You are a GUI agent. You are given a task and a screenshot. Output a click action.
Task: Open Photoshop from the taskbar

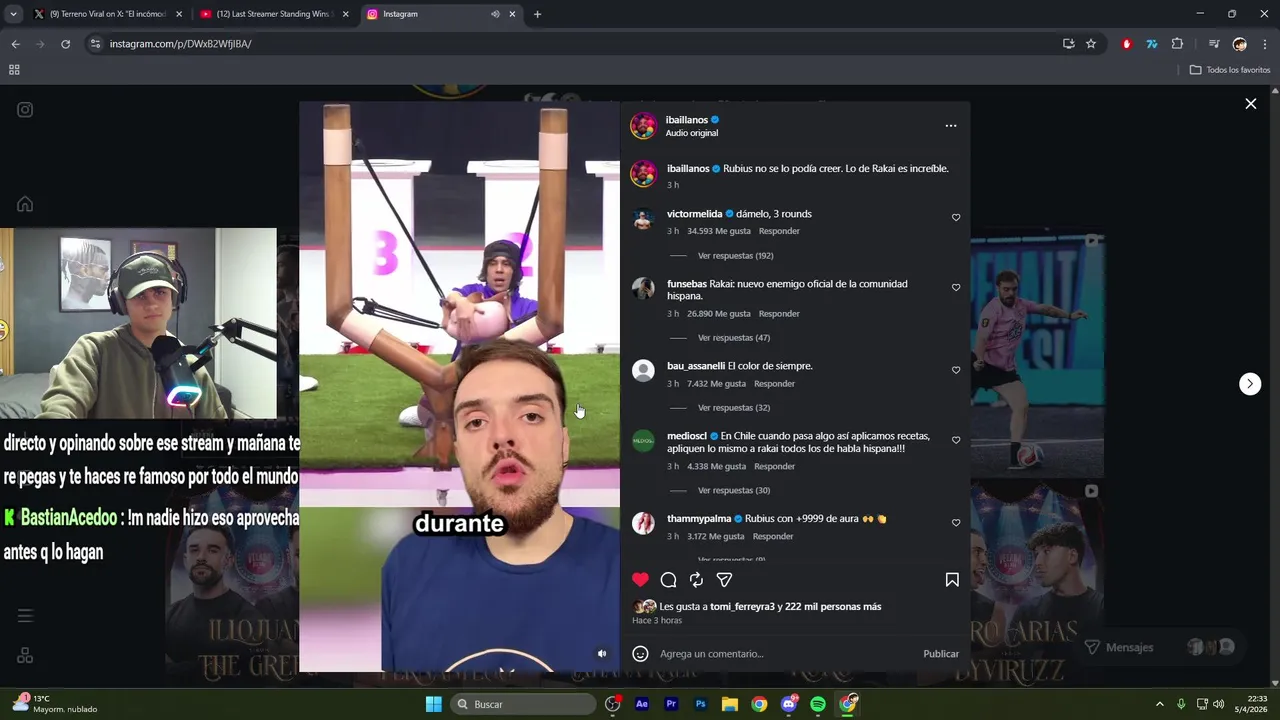pos(701,704)
